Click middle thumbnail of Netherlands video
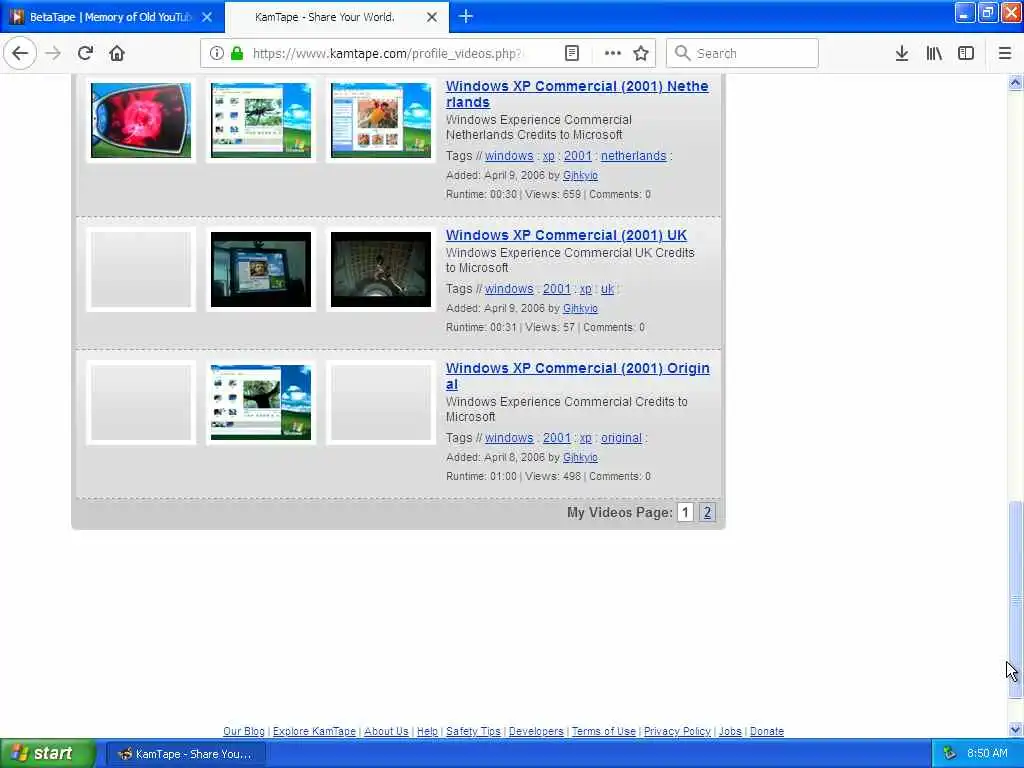The image size is (1024, 768). click(x=261, y=120)
